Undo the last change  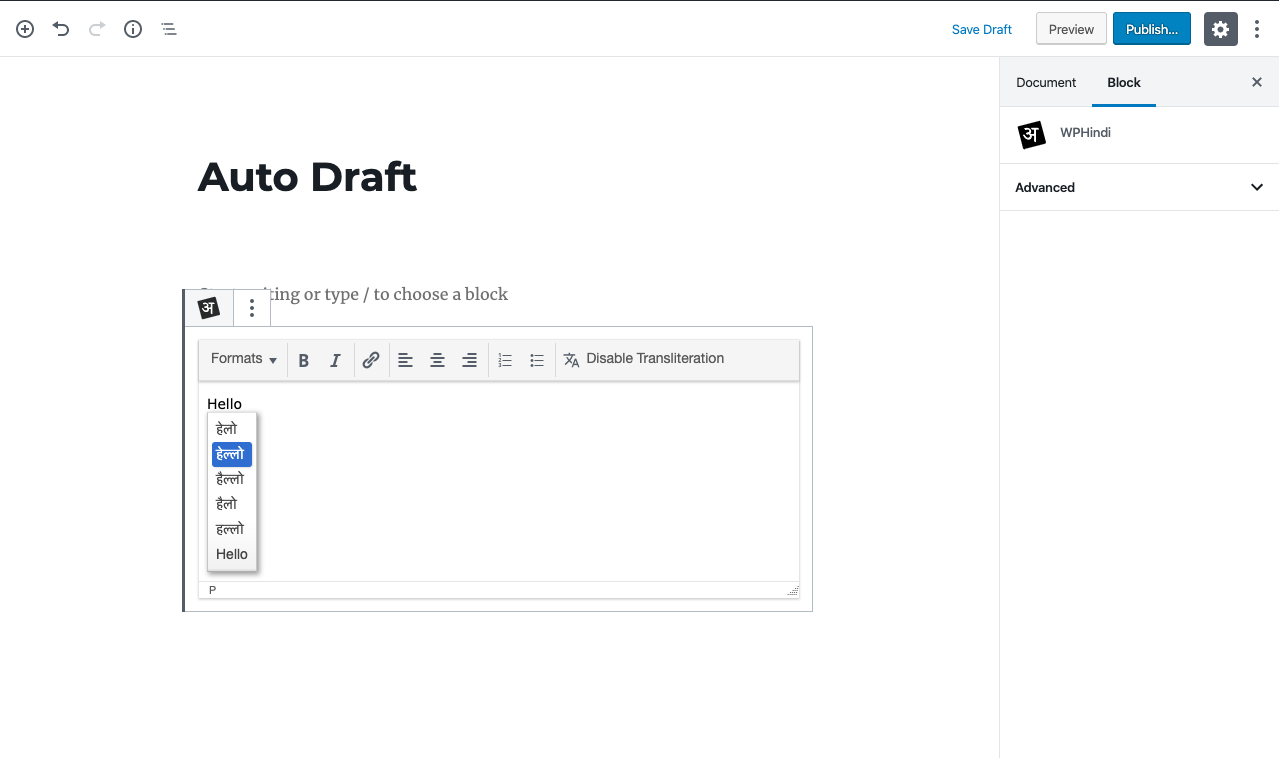[x=61, y=29]
